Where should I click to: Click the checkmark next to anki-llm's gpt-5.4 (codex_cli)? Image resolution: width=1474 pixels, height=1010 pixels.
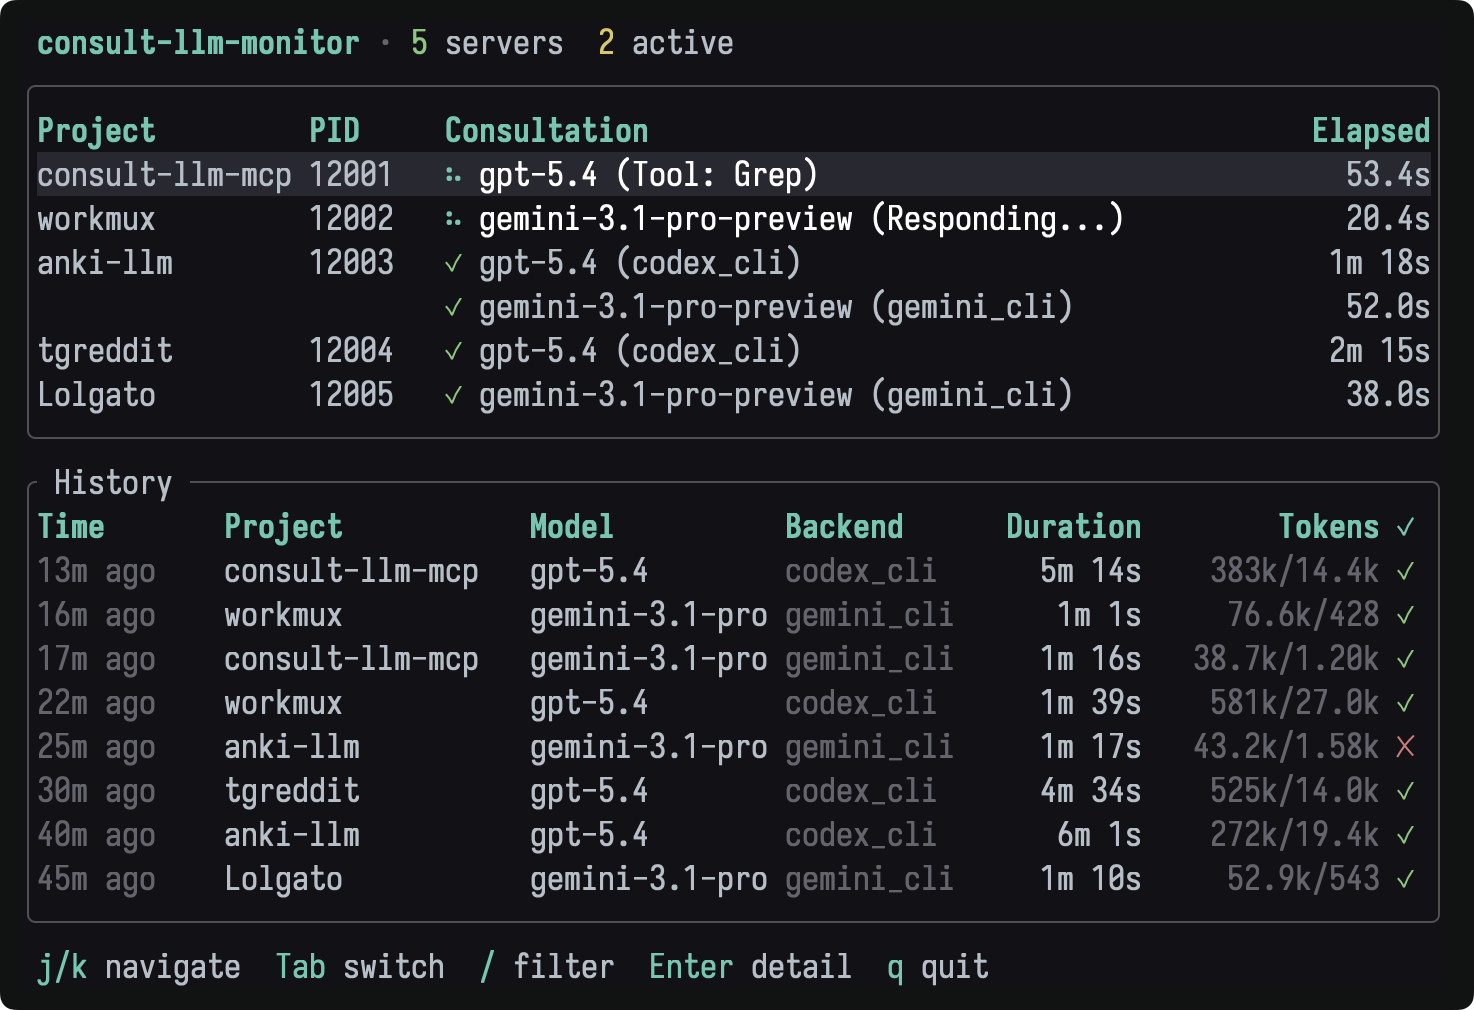pos(454,263)
